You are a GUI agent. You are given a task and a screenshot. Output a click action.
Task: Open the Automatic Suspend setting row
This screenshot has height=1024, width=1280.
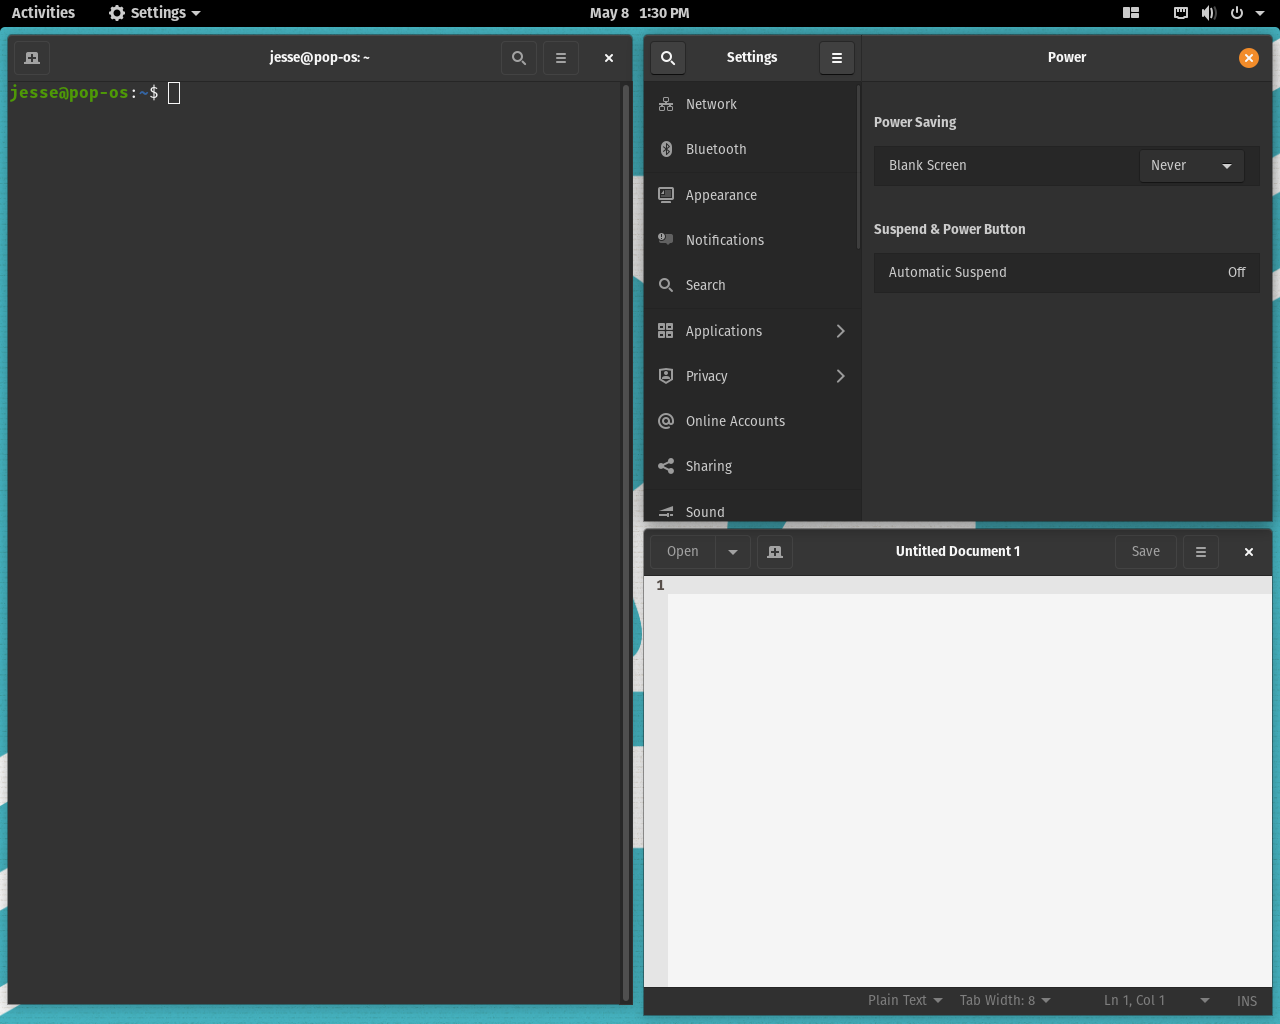(1067, 272)
